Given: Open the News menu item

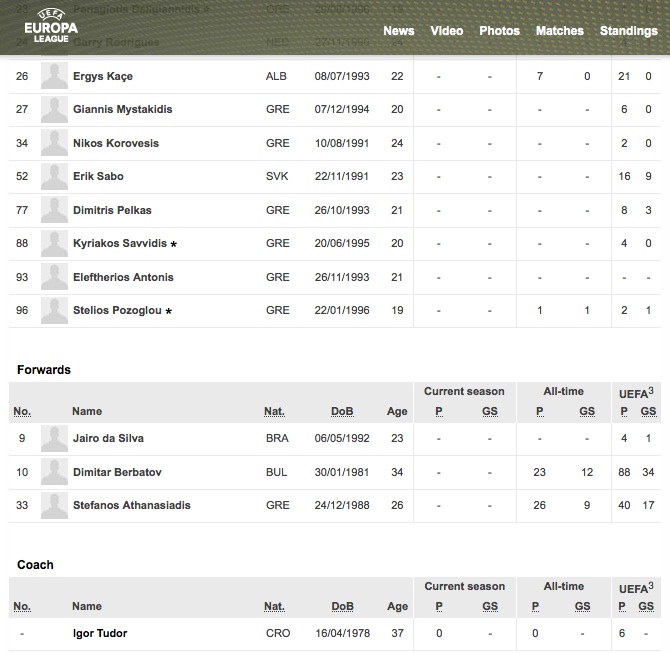Looking at the screenshot, I should point(398,31).
